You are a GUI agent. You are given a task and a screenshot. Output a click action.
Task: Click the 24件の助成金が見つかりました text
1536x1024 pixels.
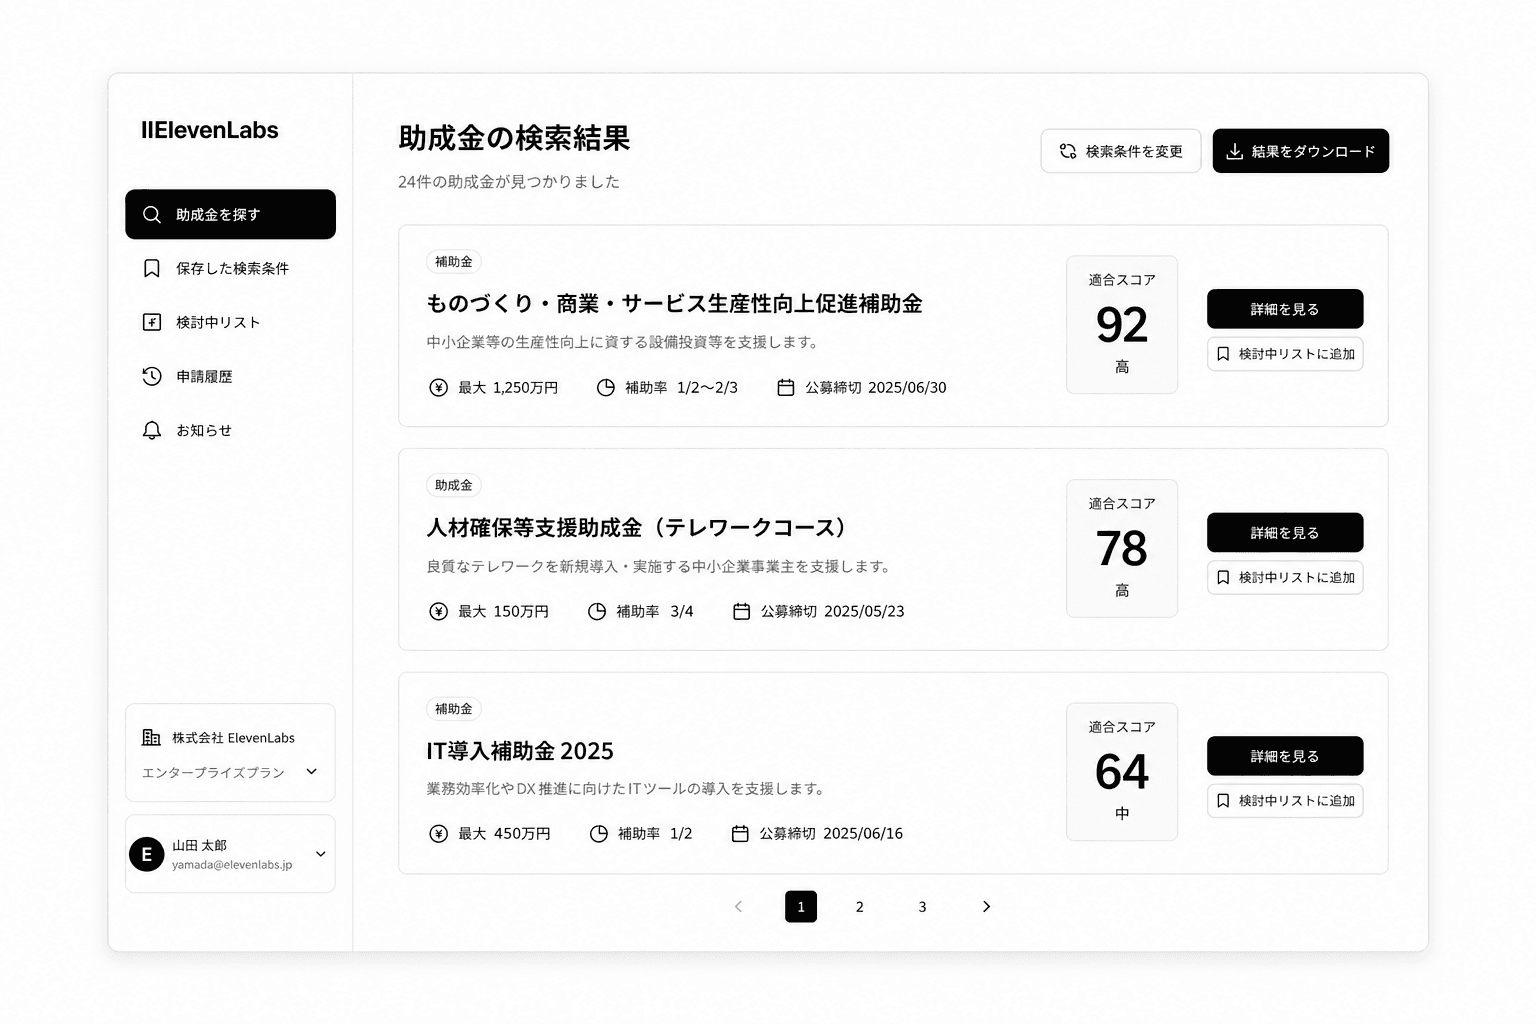tap(509, 182)
